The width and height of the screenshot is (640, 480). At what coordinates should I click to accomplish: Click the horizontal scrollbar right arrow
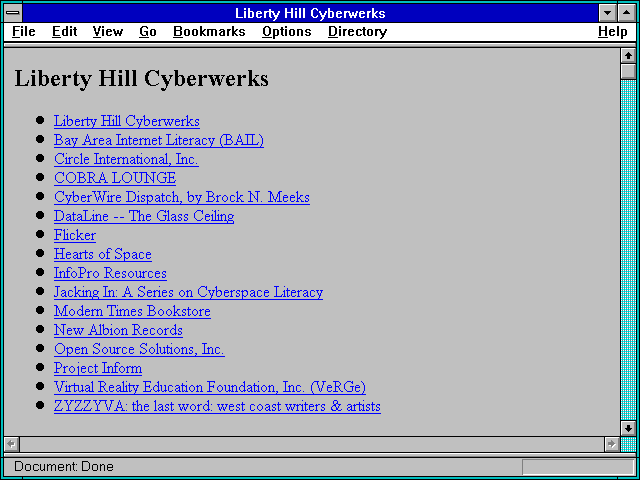click(611, 444)
